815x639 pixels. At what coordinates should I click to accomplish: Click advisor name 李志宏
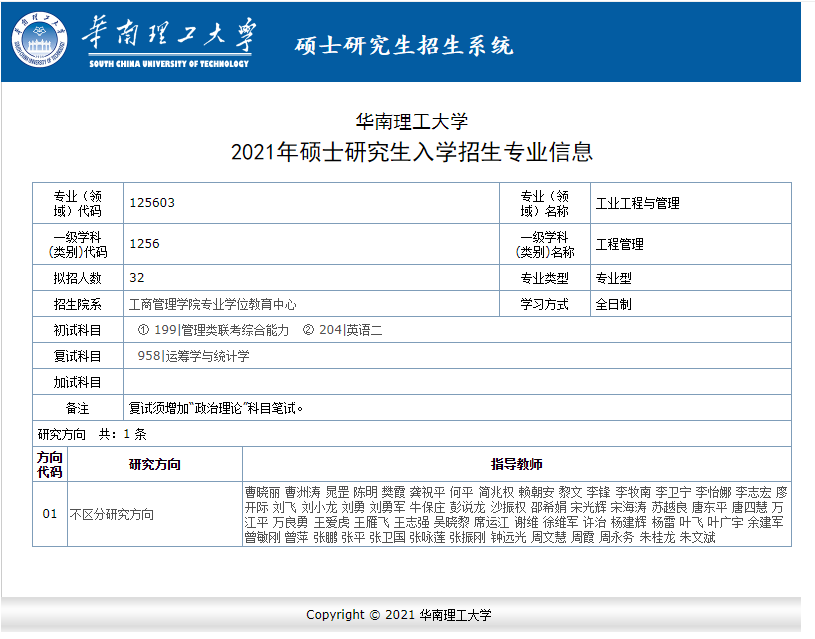click(x=754, y=492)
